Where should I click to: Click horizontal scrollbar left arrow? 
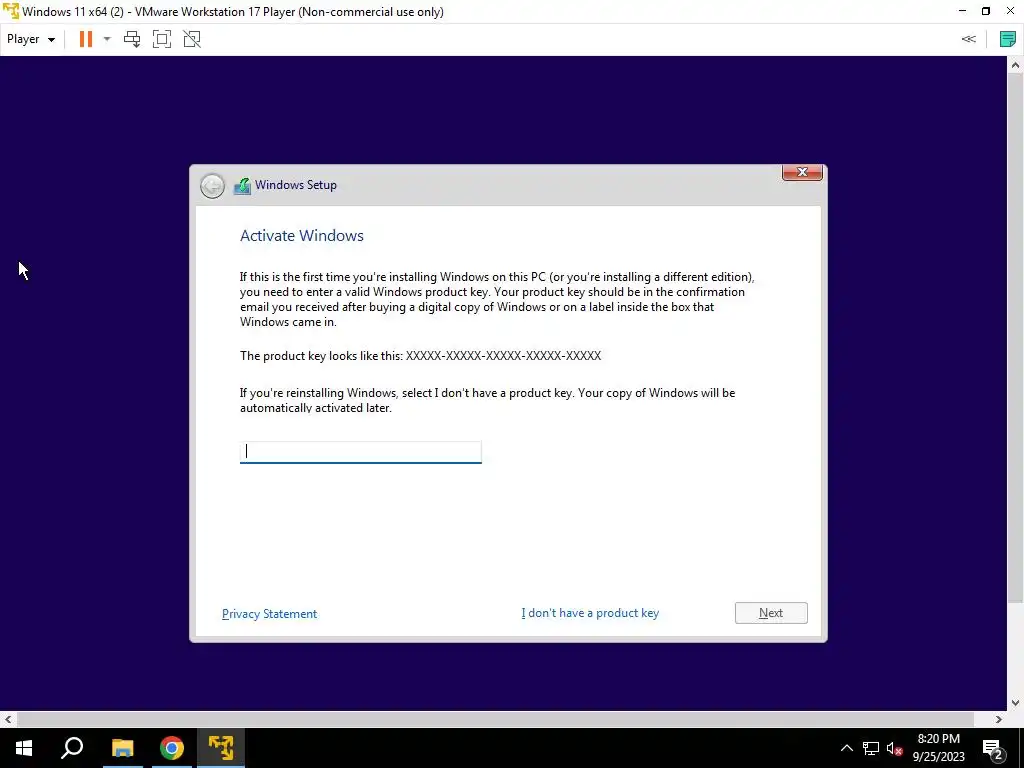[x=8, y=719]
